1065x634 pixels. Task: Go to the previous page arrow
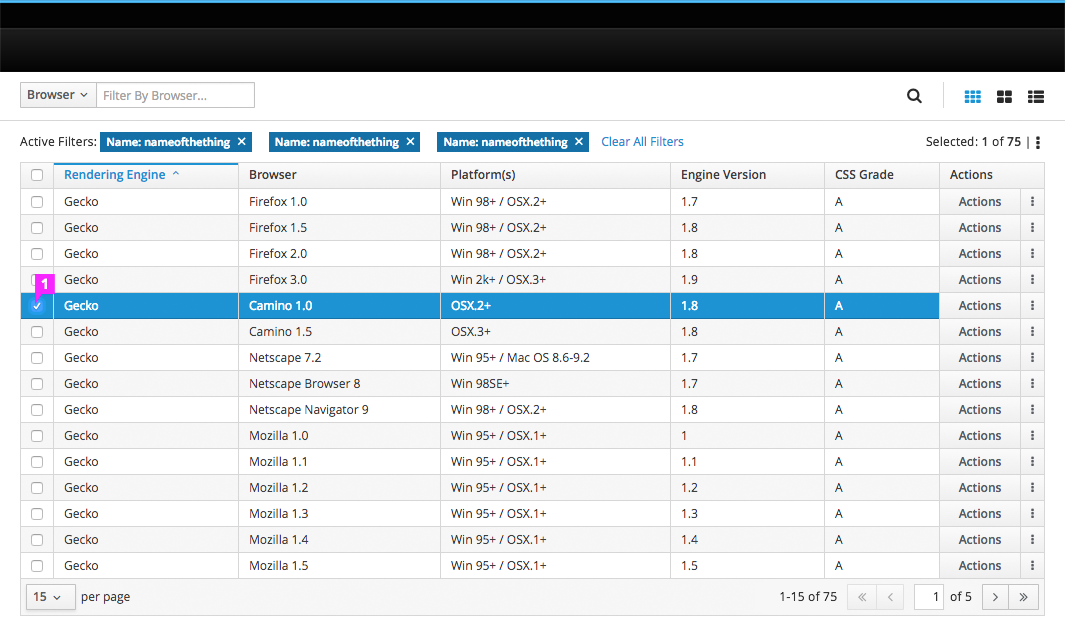890,597
